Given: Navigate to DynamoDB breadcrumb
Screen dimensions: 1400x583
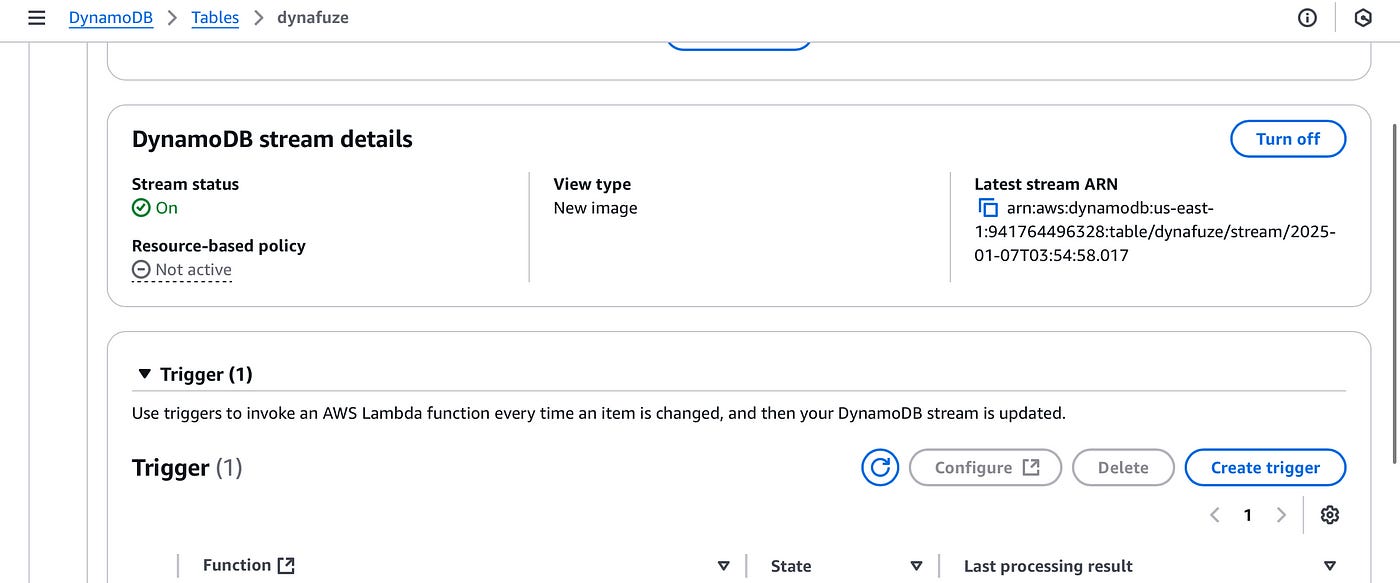Looking at the screenshot, I should pos(111,18).
